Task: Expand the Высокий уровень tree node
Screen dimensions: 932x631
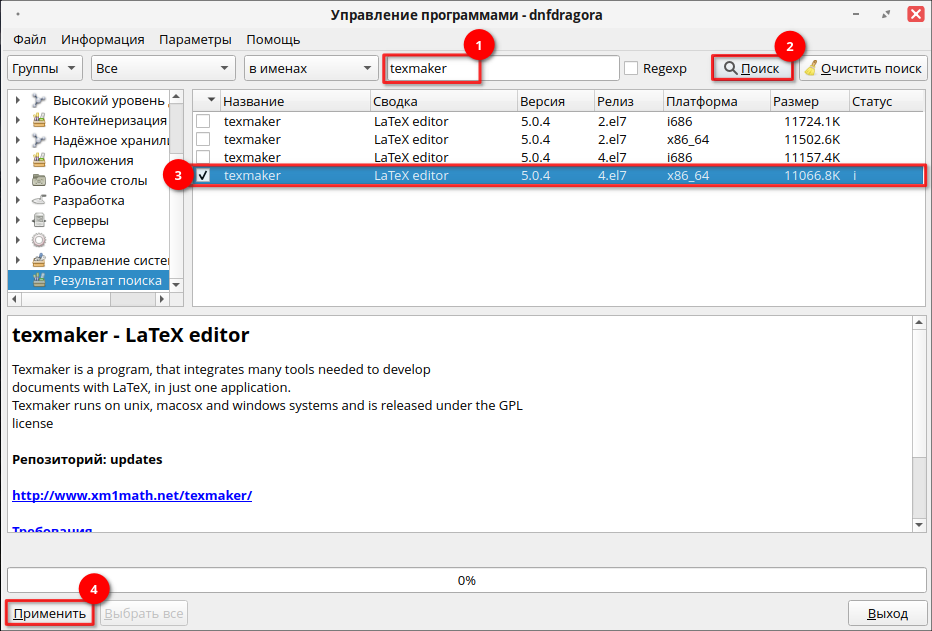Action: [x=18, y=100]
